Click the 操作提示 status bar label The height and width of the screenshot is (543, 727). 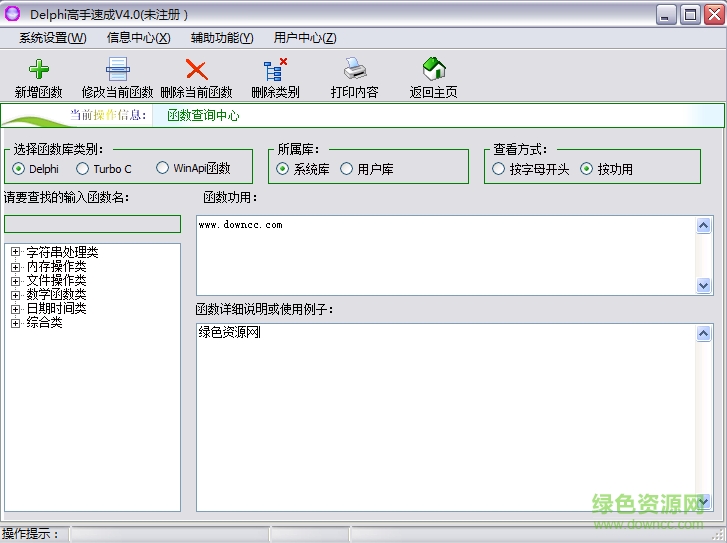[31, 534]
